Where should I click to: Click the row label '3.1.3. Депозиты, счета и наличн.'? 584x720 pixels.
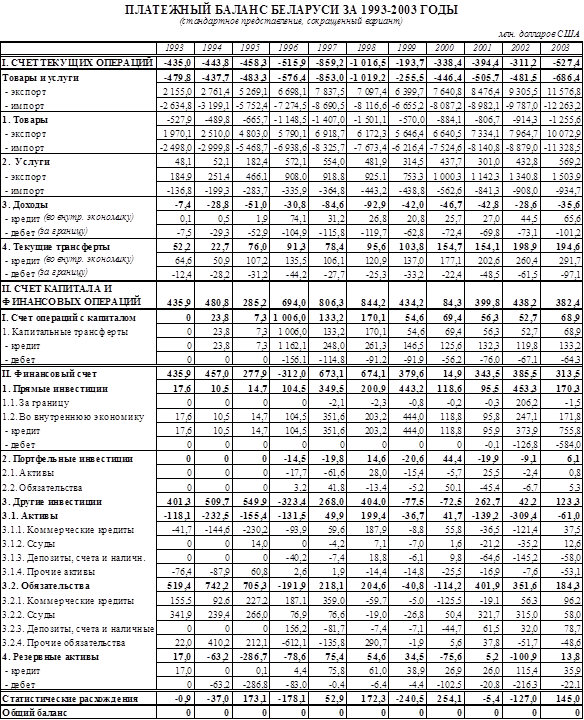click(x=74, y=558)
